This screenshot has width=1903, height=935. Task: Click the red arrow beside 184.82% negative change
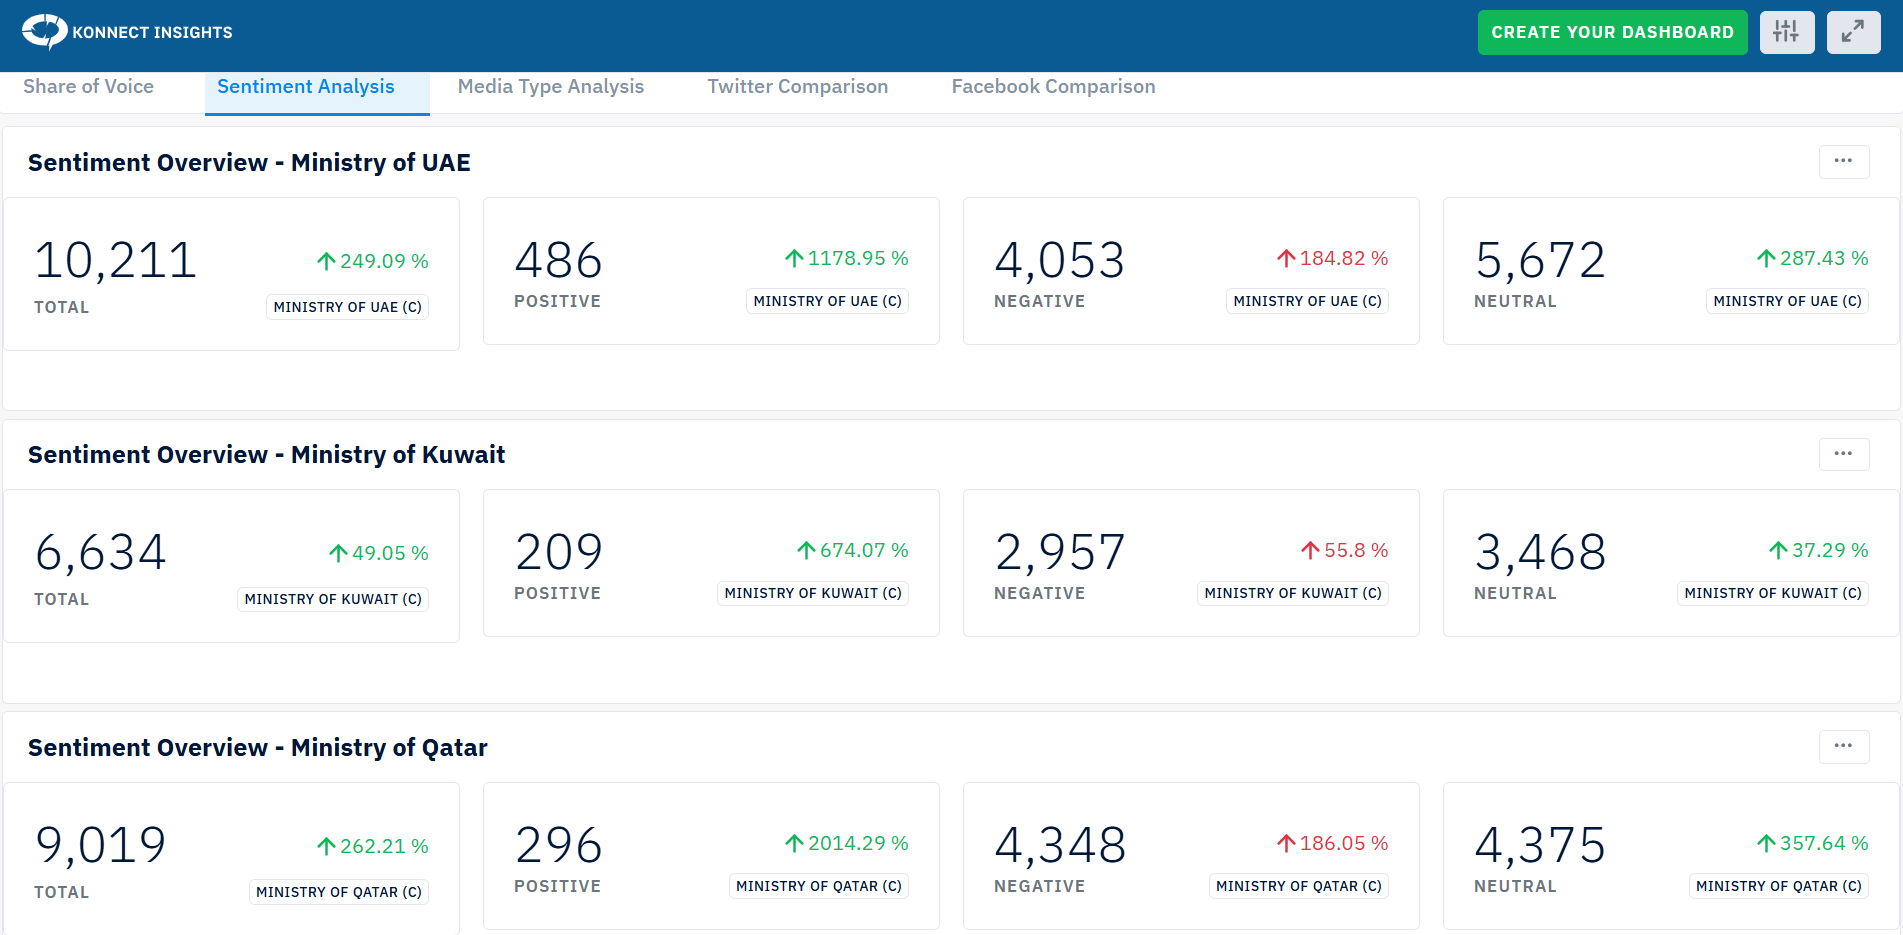tap(1286, 258)
